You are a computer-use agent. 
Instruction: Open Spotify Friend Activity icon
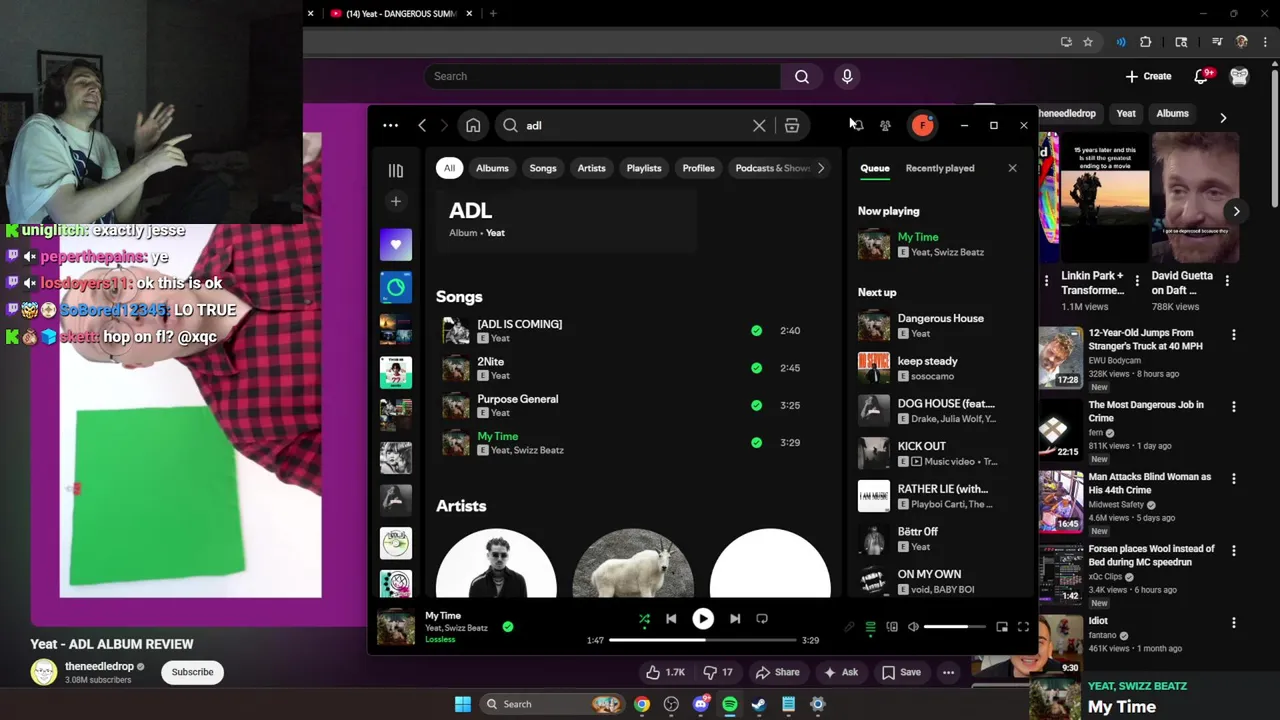[x=885, y=125]
